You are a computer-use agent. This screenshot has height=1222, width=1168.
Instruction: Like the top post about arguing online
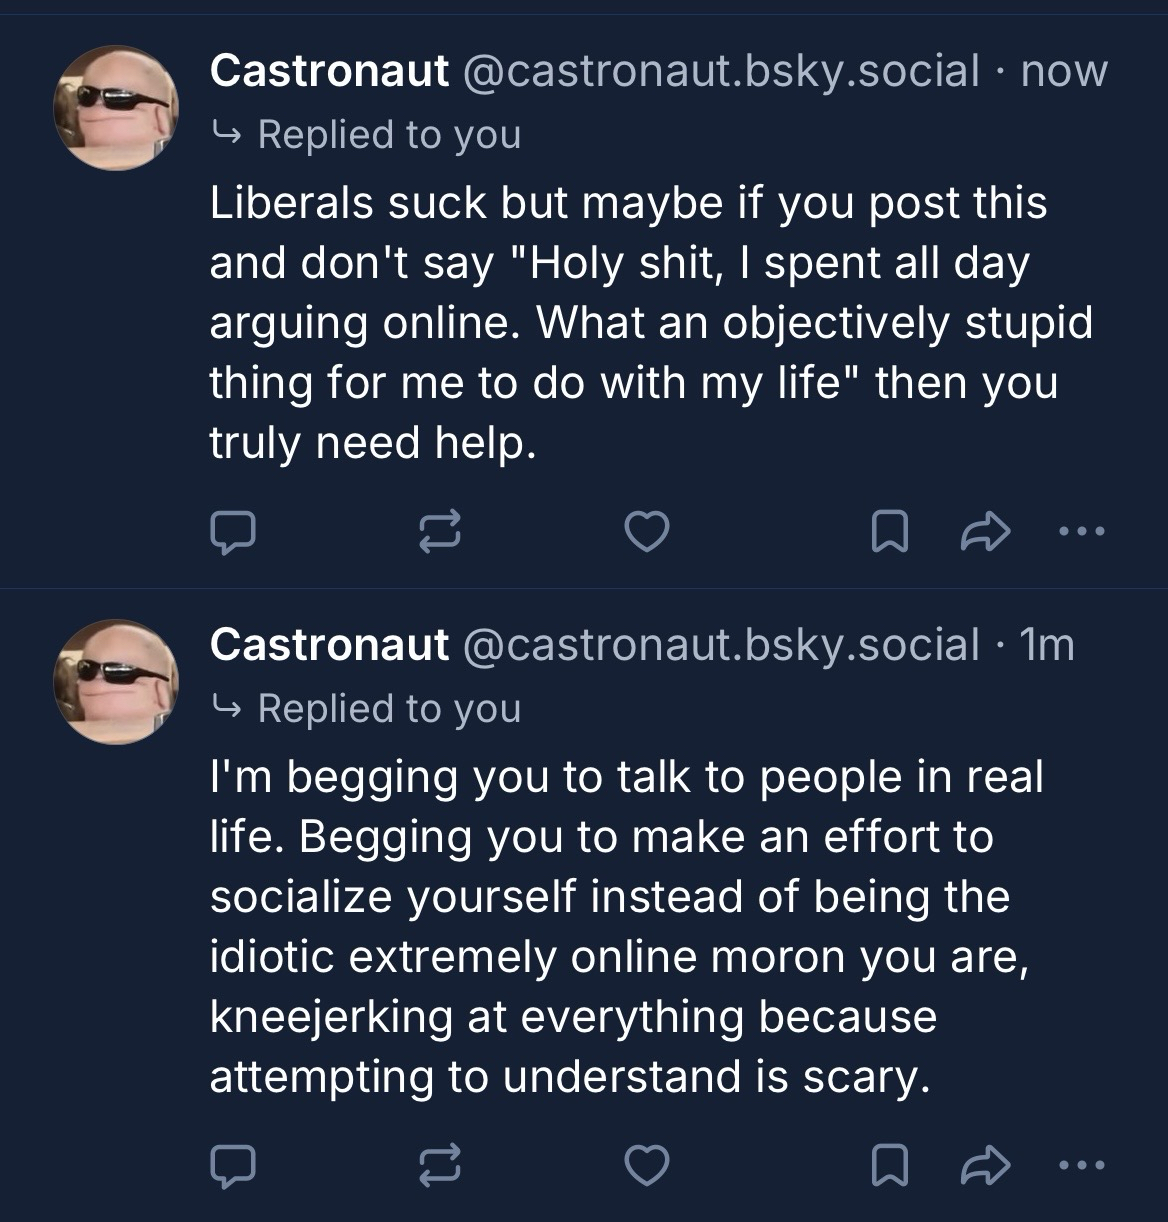pos(646,532)
